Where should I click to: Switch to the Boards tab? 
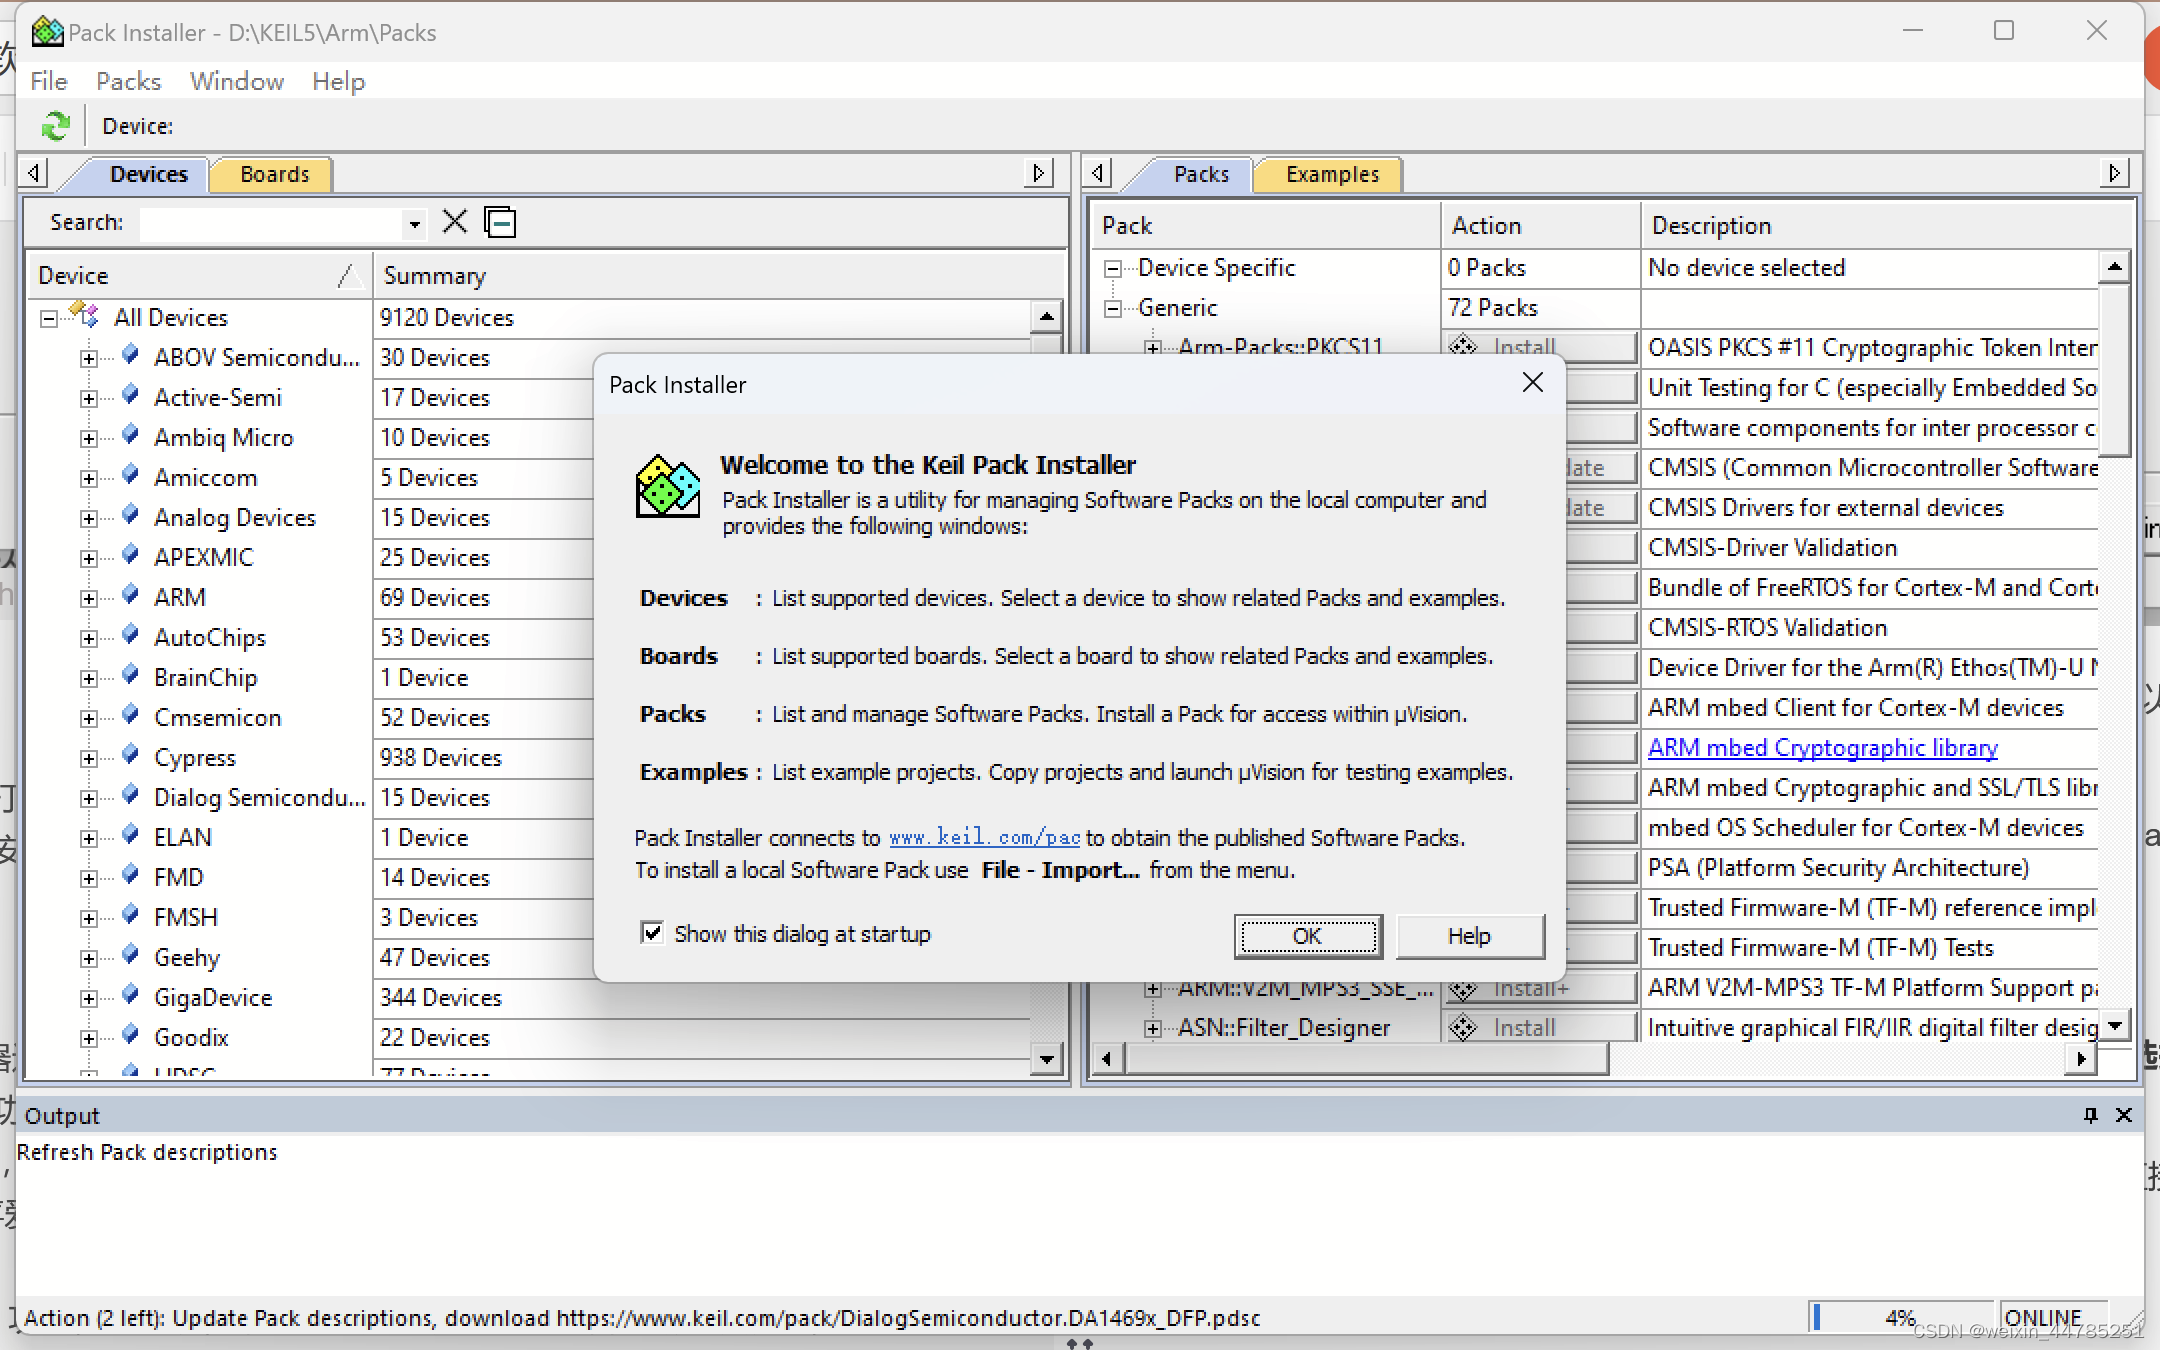click(274, 174)
